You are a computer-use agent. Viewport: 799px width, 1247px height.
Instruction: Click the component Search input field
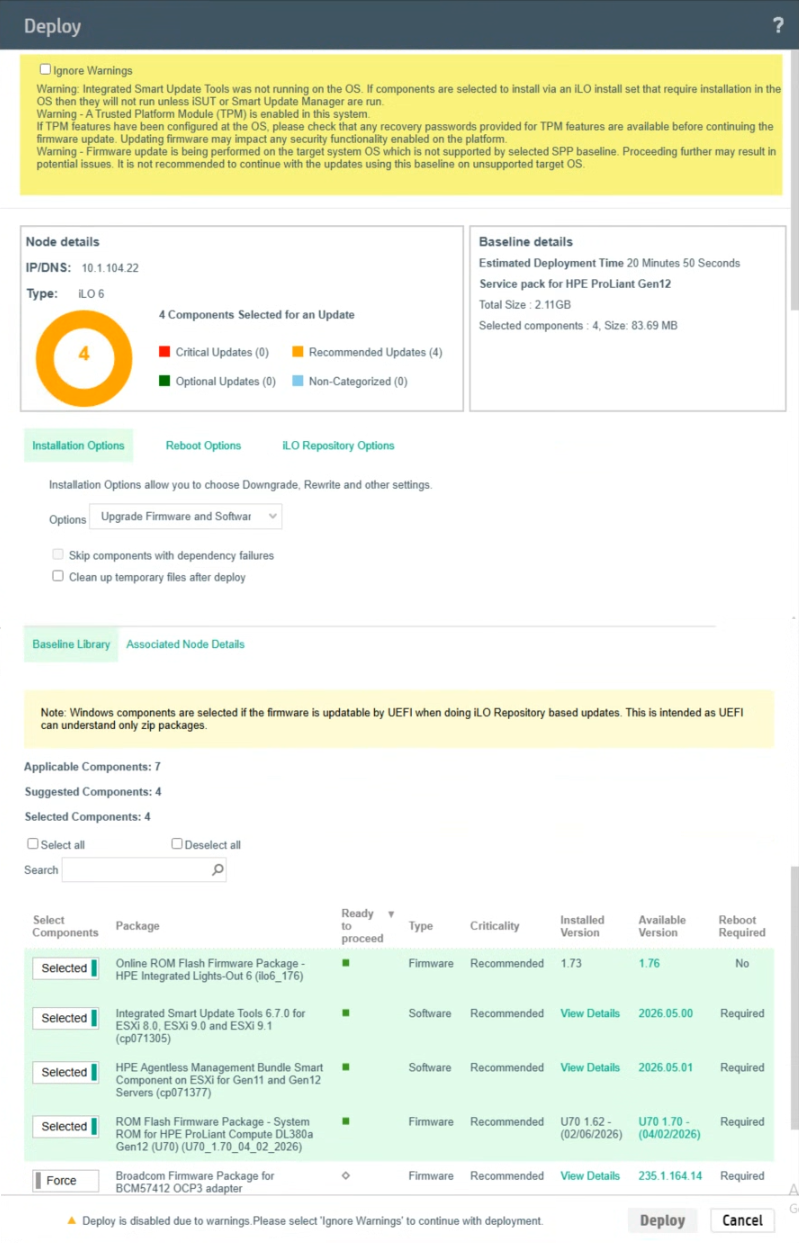(x=144, y=870)
